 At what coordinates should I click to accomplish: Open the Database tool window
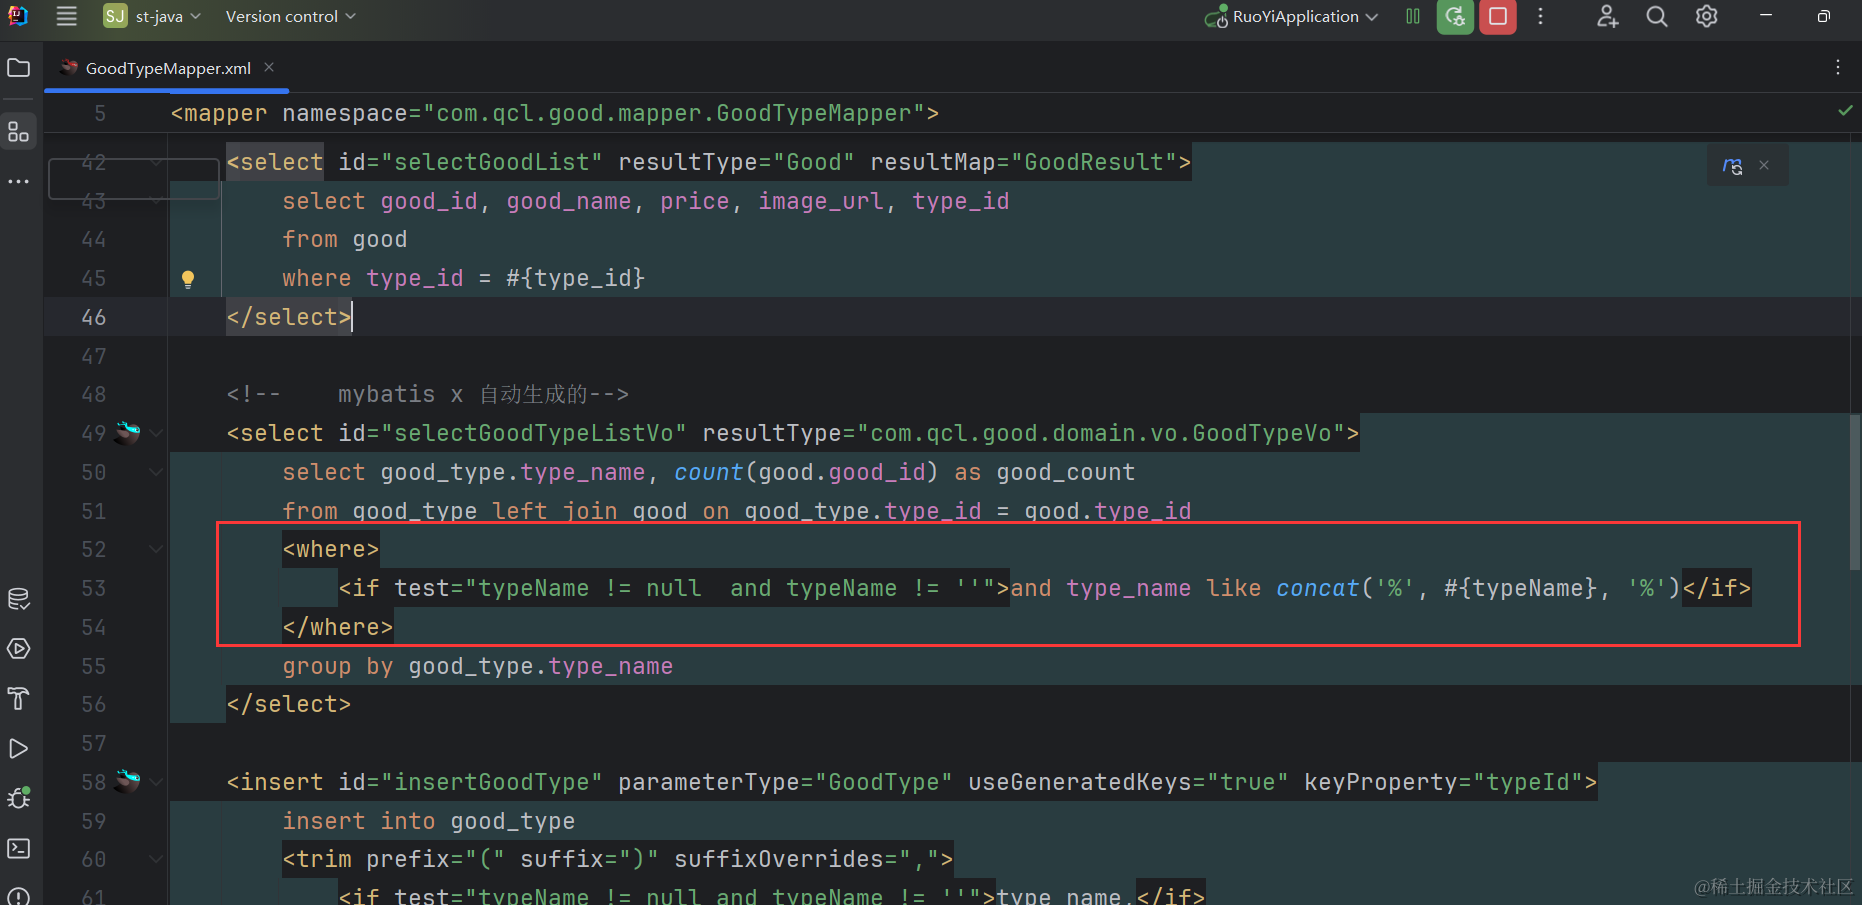click(x=18, y=599)
